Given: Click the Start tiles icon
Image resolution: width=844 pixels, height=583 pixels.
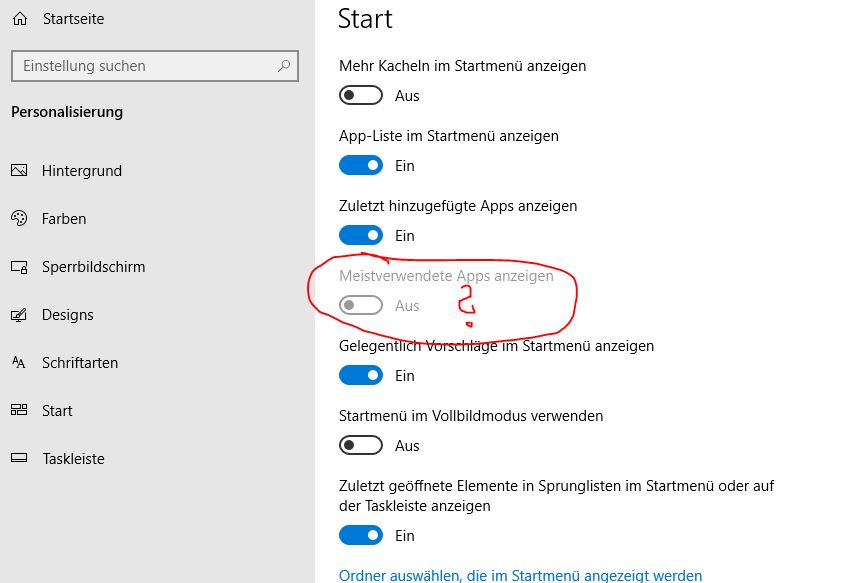Looking at the screenshot, I should pyautogui.click(x=19, y=410).
